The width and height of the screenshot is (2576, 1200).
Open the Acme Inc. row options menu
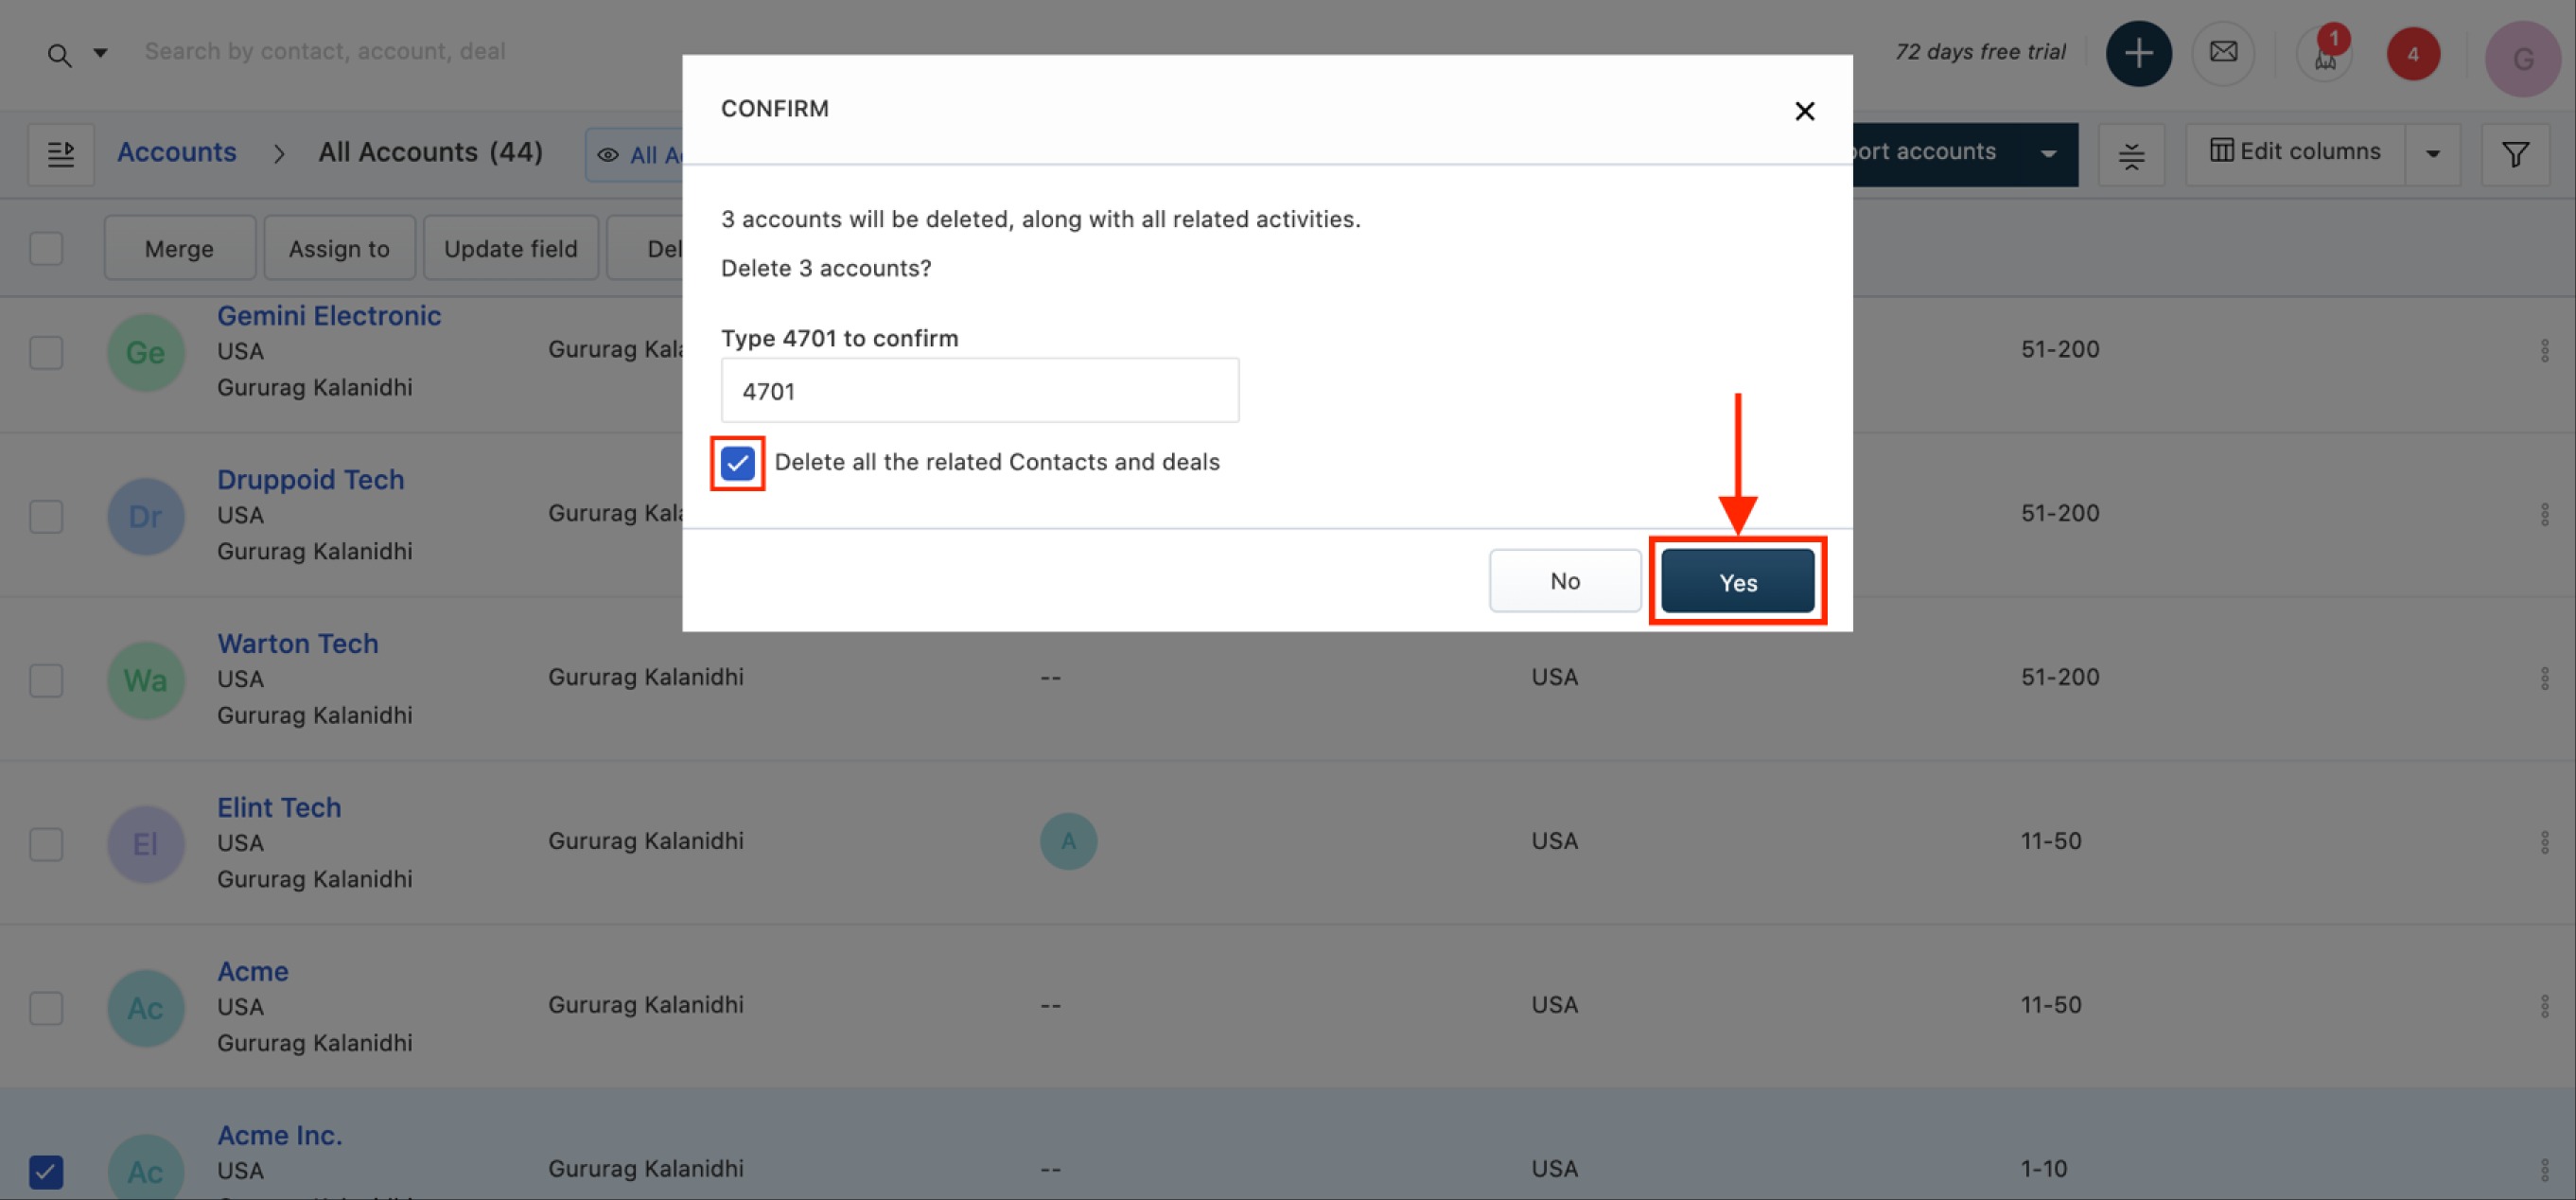click(x=2543, y=1169)
